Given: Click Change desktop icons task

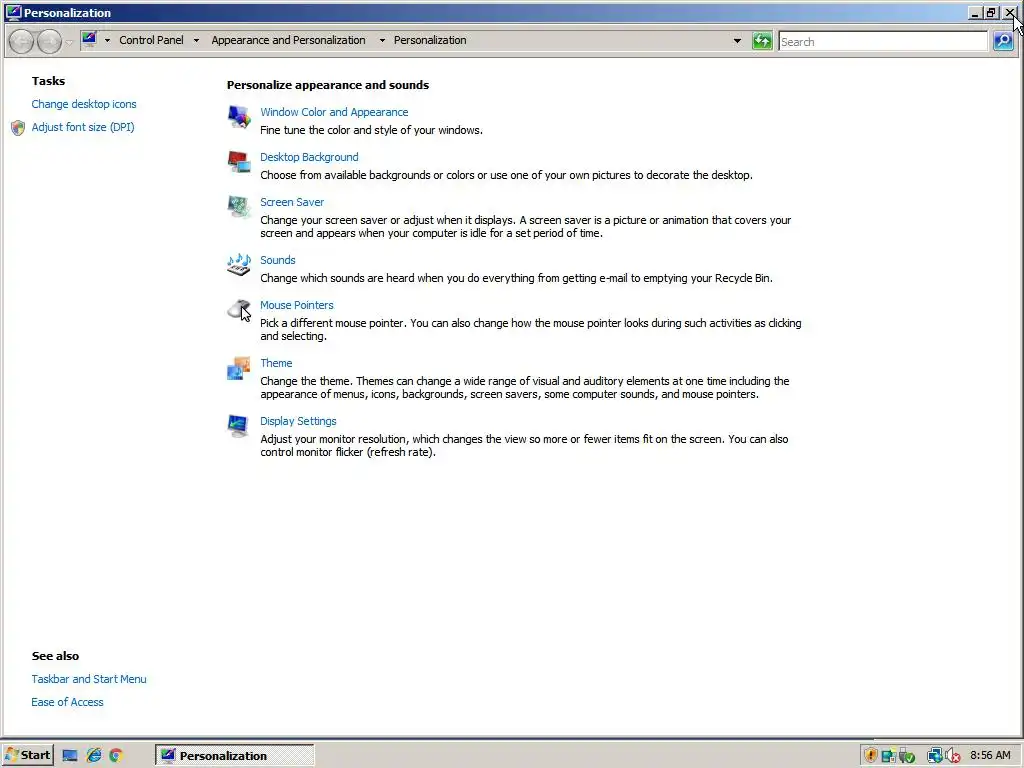Looking at the screenshot, I should tap(84, 104).
